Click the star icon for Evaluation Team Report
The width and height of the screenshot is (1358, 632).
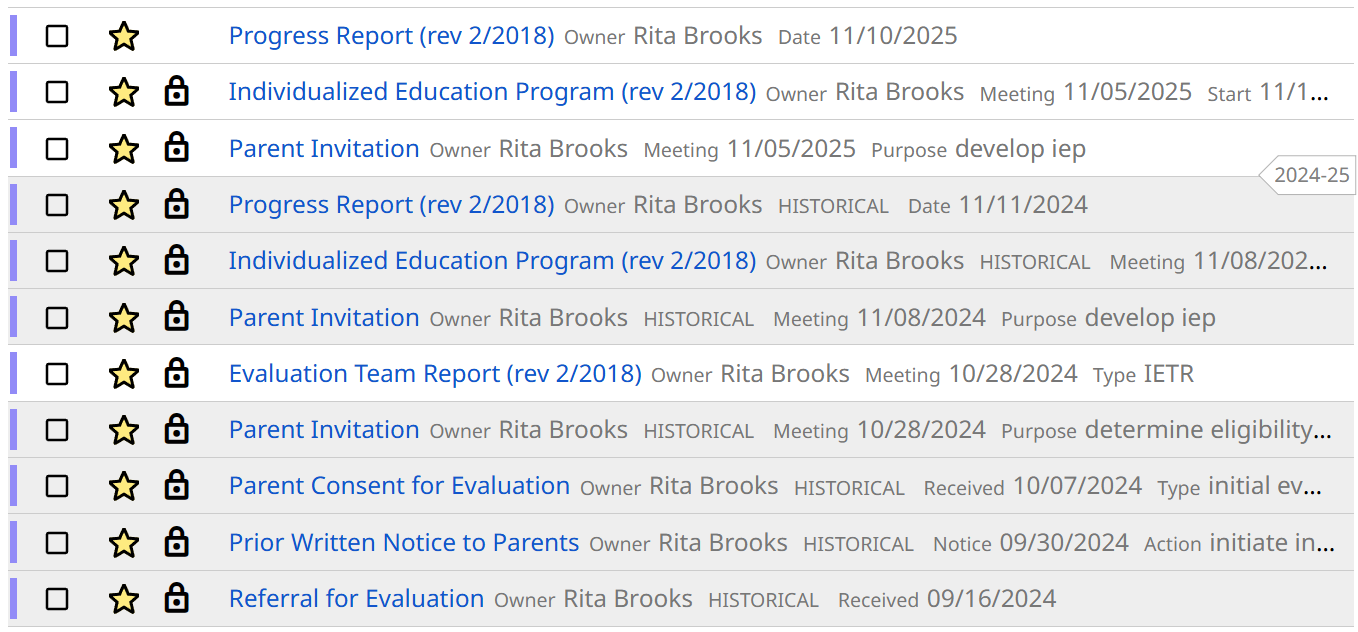123,374
